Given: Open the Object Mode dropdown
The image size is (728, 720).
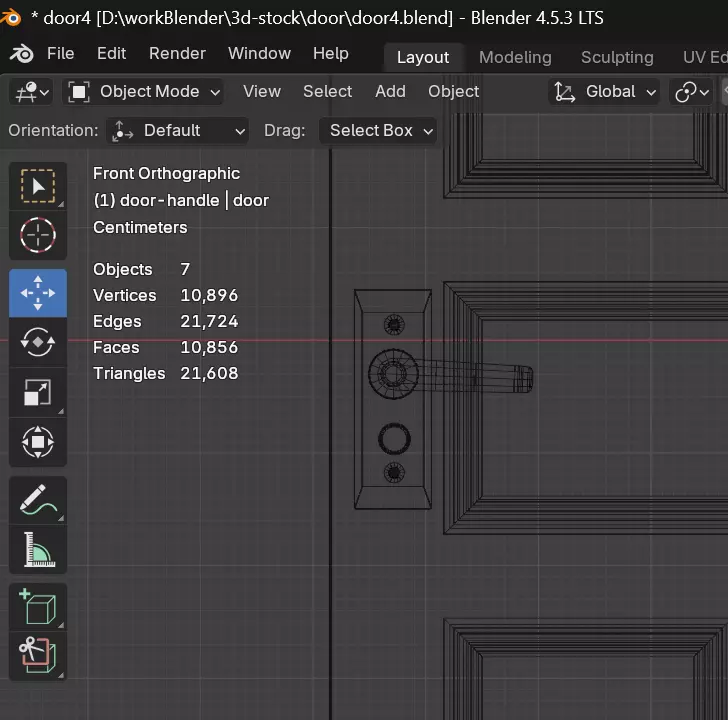Looking at the screenshot, I should tap(143, 91).
